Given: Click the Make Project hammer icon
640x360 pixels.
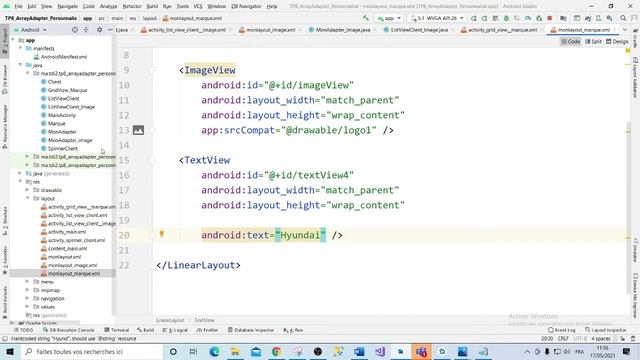Looking at the screenshot, I should click(366, 18).
